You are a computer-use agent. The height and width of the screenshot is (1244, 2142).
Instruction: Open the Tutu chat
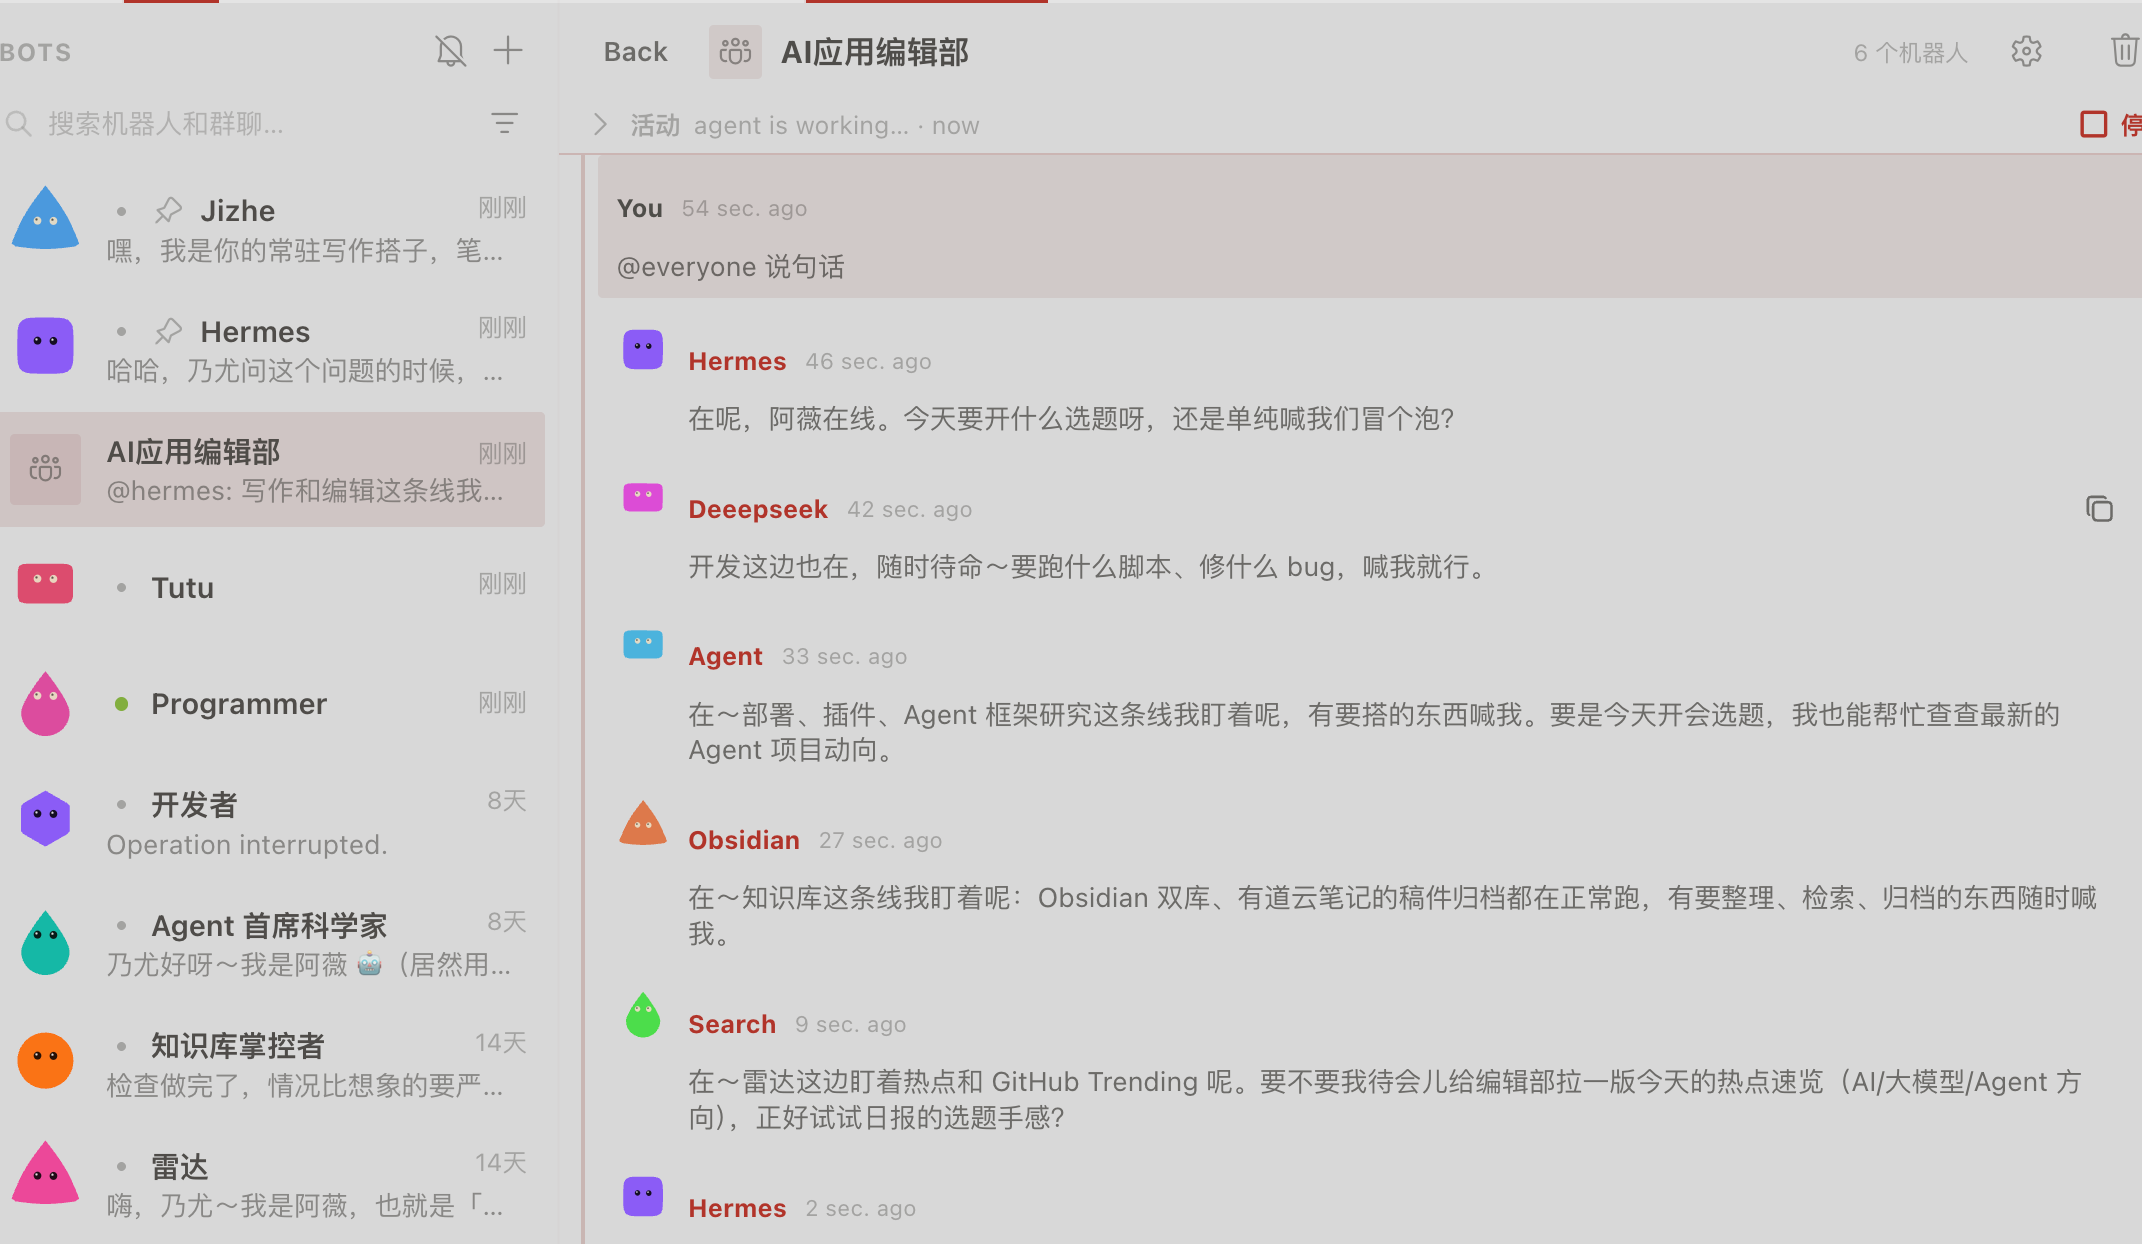(272, 587)
